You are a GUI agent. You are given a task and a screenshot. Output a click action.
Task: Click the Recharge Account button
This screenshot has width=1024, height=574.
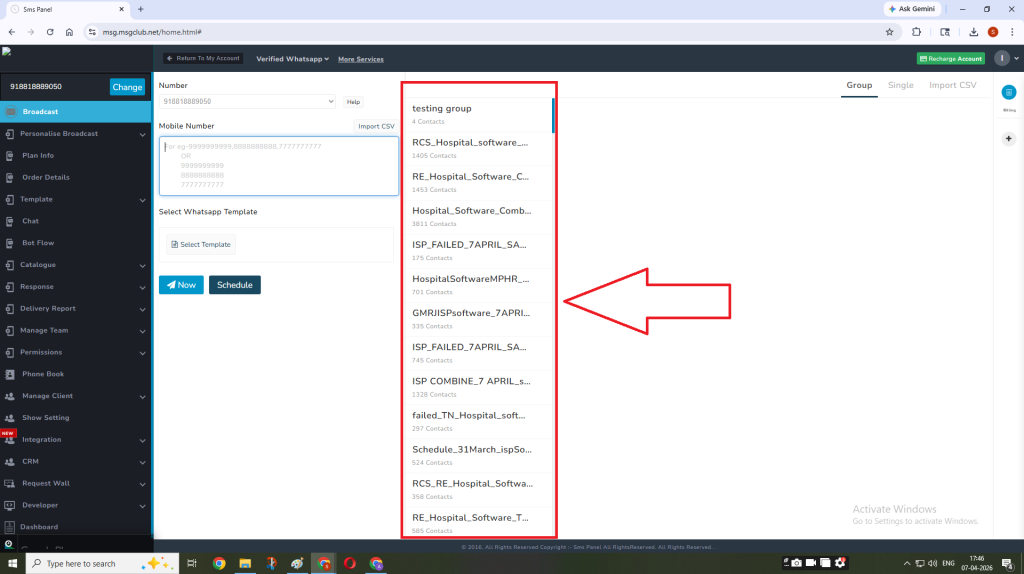coord(950,59)
